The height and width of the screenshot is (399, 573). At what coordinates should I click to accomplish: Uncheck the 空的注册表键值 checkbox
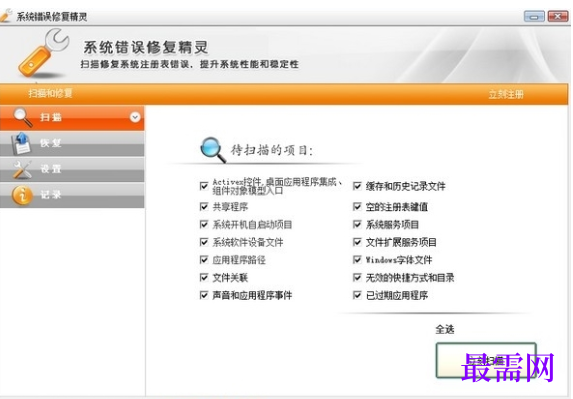tap(357, 207)
